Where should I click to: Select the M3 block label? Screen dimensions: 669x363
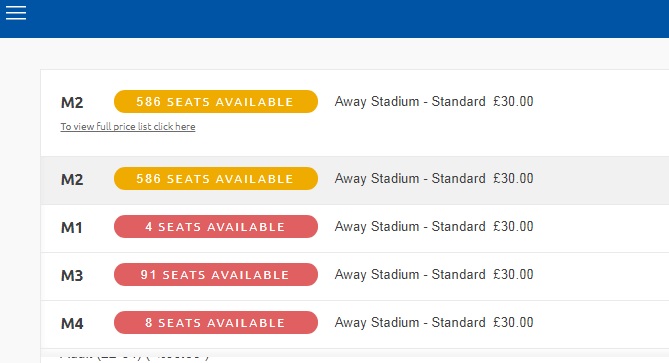pyautogui.click(x=72, y=276)
